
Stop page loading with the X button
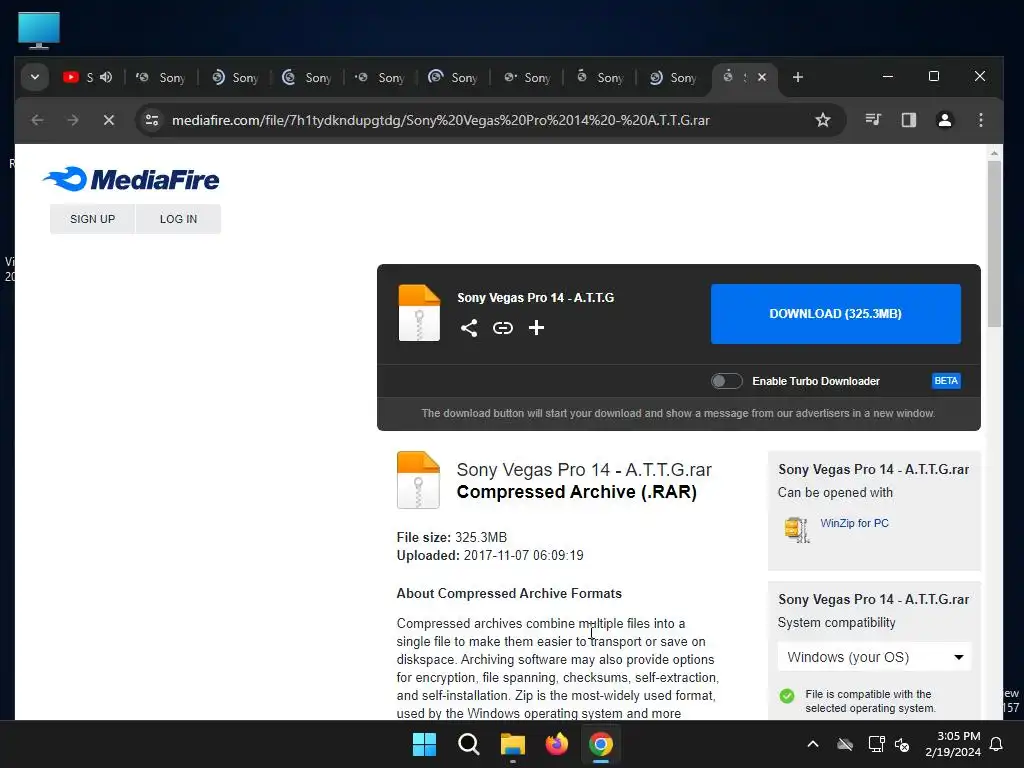coord(109,120)
